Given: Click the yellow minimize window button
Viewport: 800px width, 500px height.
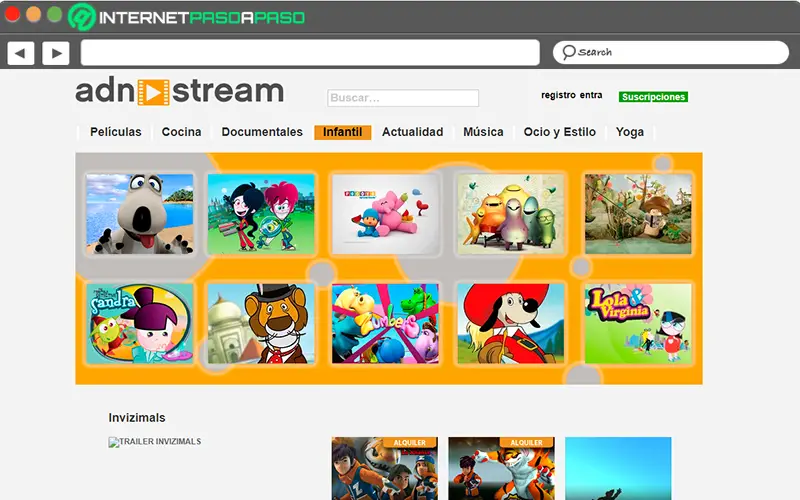Looking at the screenshot, I should point(34,14).
